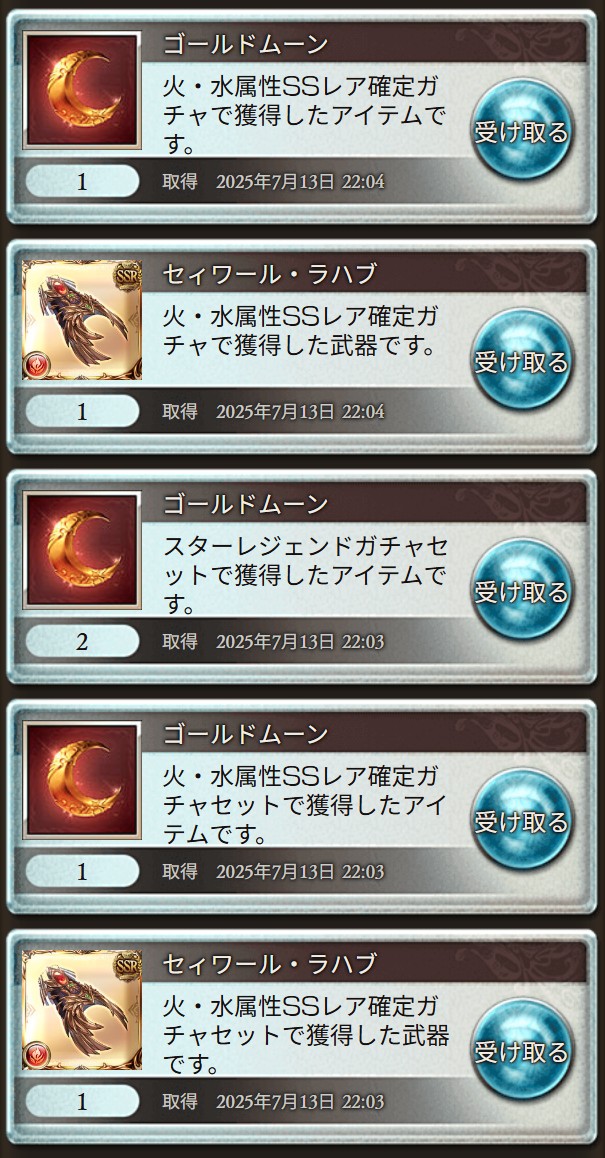Click the title ゴールドムーン on the third entry

coord(245,505)
